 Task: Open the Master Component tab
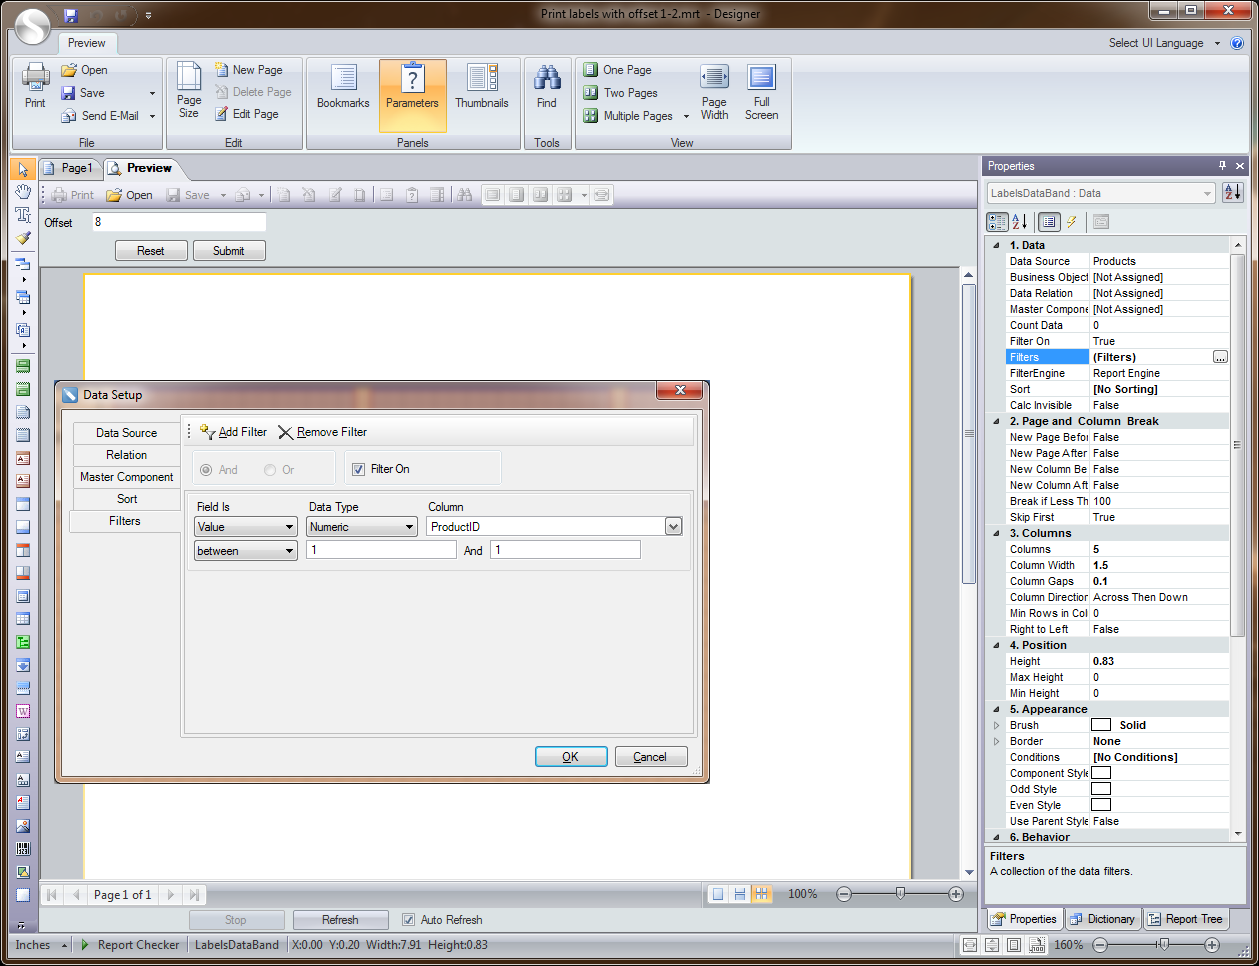(x=126, y=477)
